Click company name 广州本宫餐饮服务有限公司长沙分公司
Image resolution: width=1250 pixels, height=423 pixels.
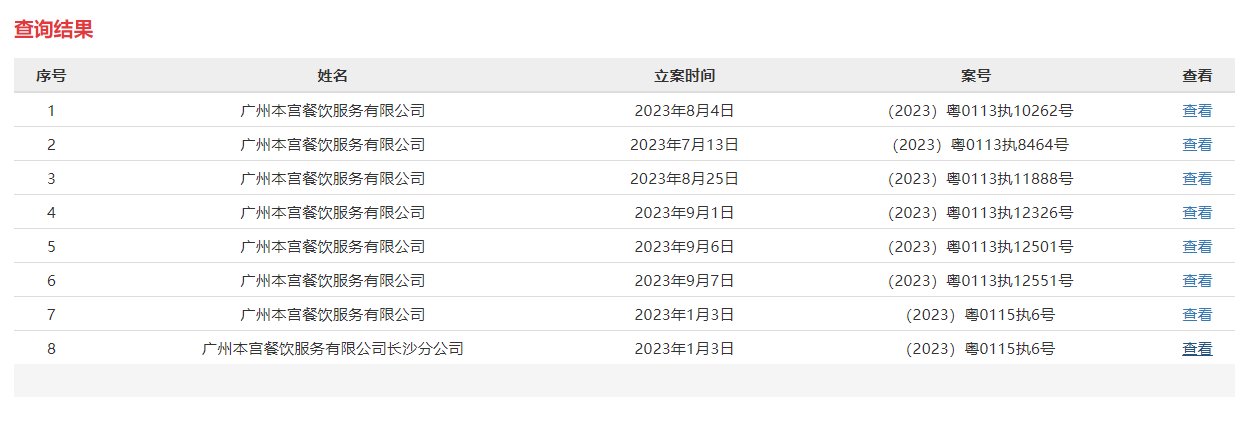[333, 349]
